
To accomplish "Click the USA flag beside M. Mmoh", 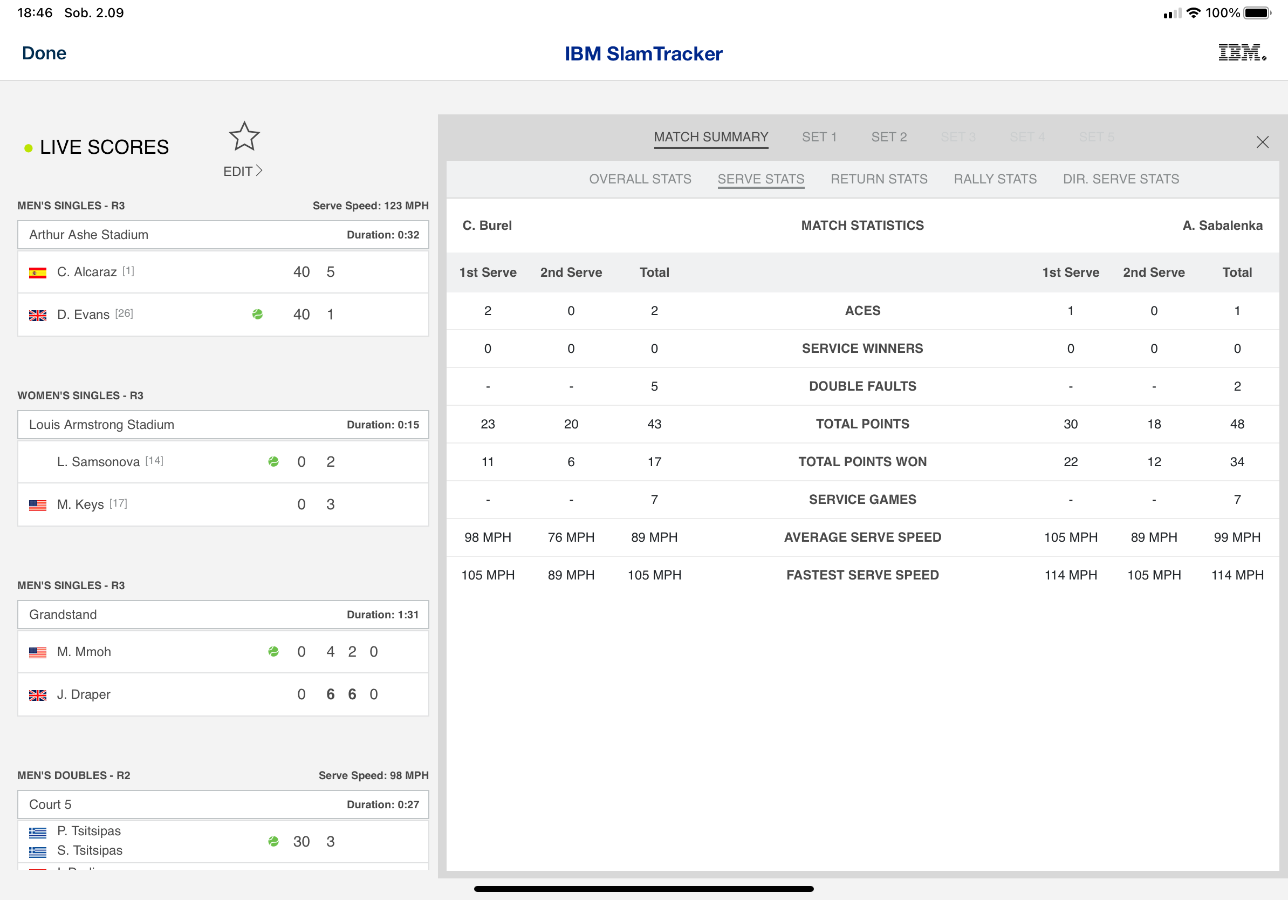I will coord(38,652).
